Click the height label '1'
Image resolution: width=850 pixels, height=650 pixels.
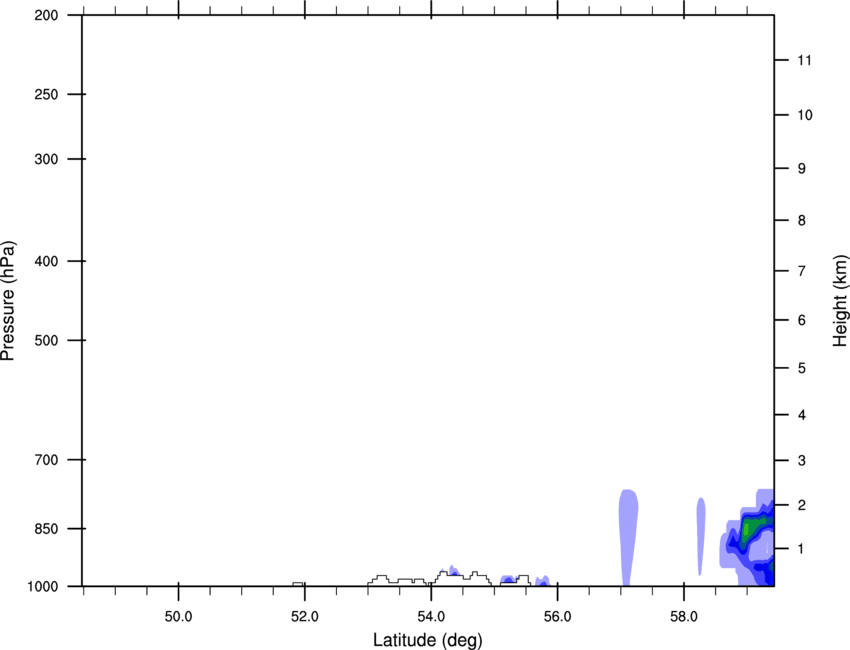(802, 549)
